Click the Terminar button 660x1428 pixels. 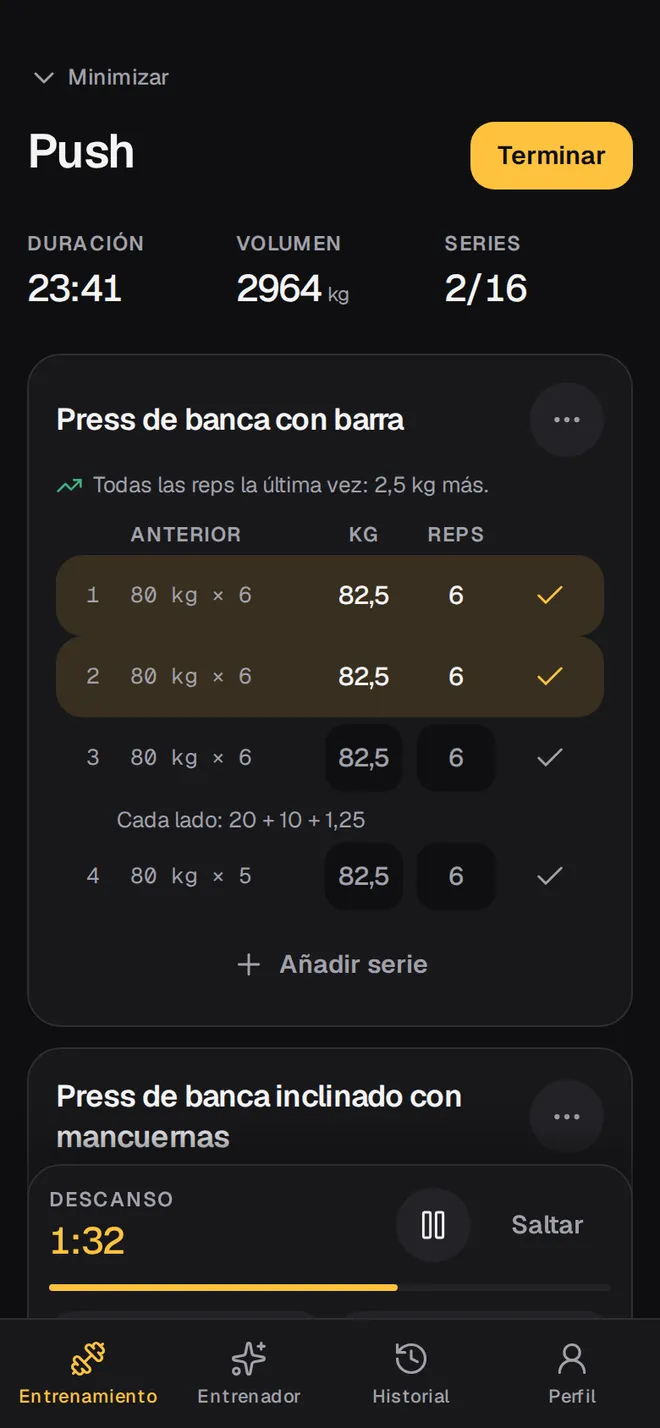click(x=552, y=156)
